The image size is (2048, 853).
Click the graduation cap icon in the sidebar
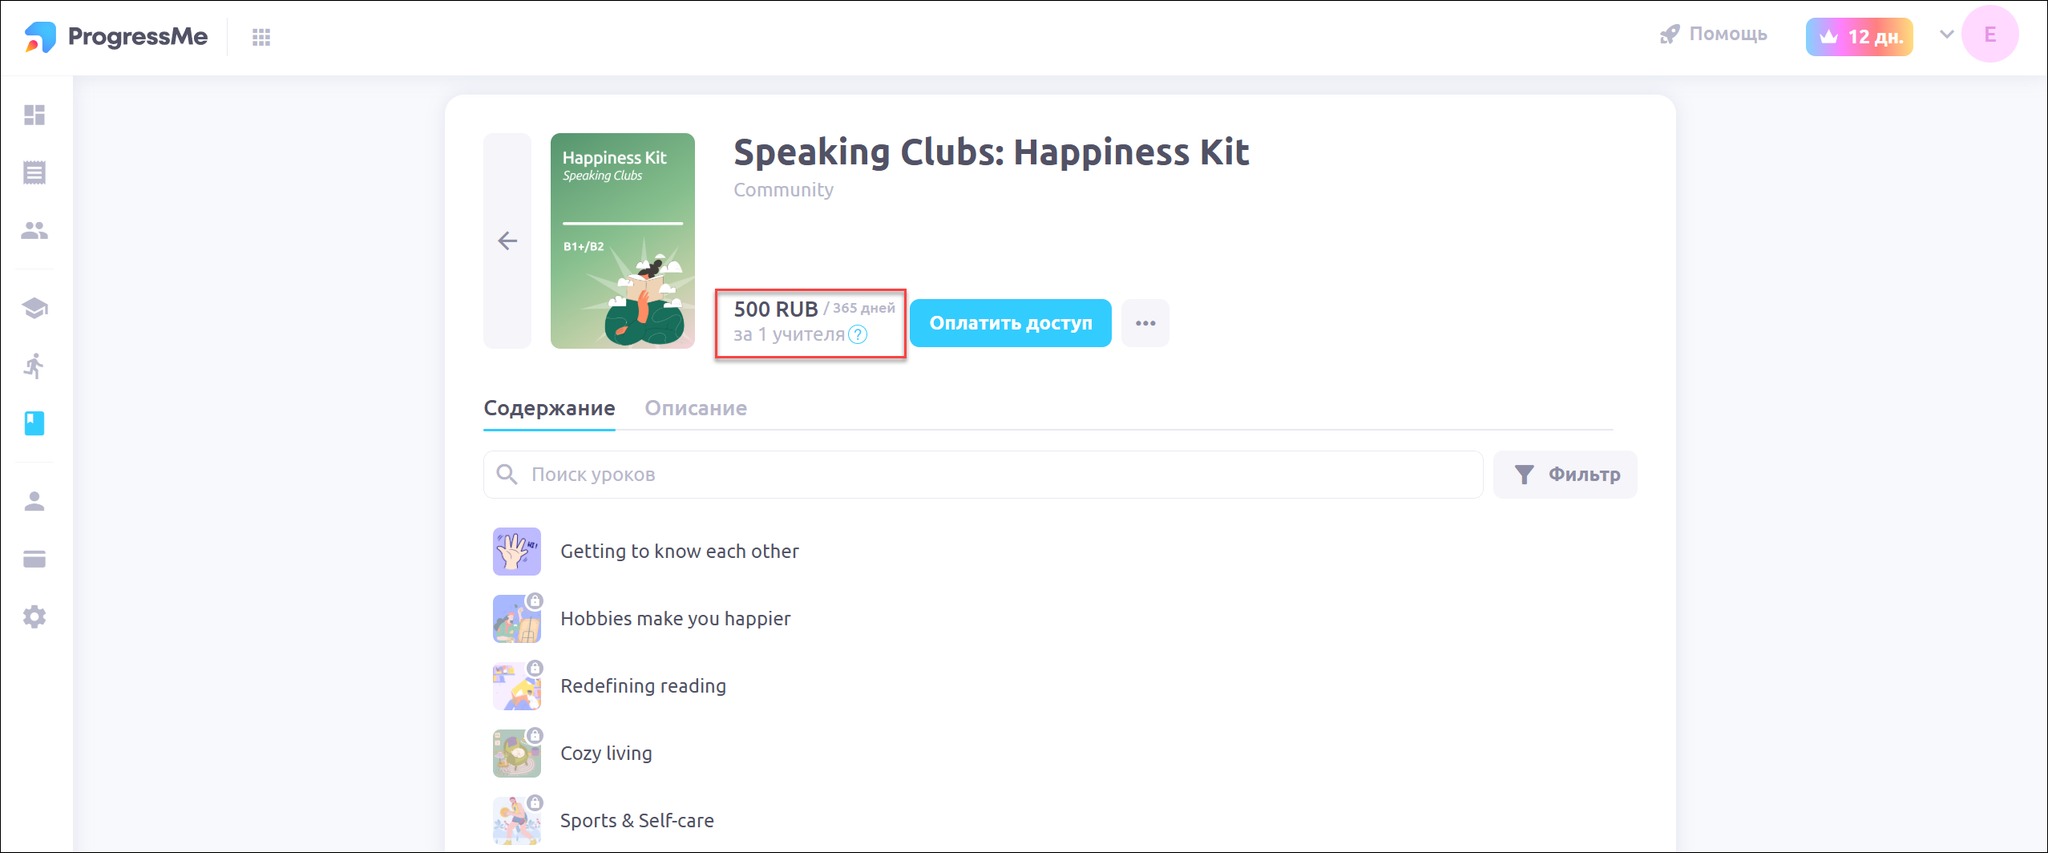35,308
